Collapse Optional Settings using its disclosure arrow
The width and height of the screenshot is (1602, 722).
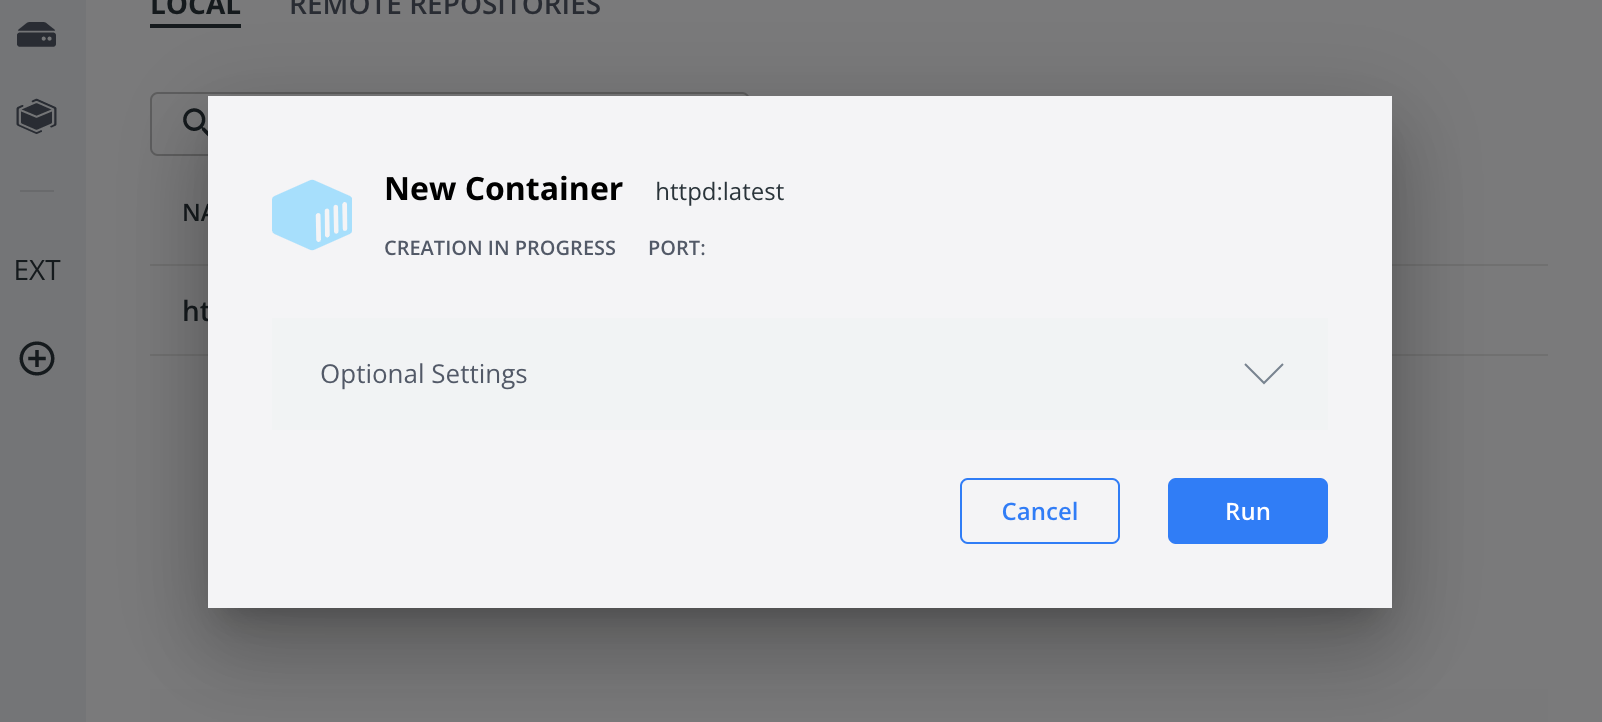(x=1264, y=374)
